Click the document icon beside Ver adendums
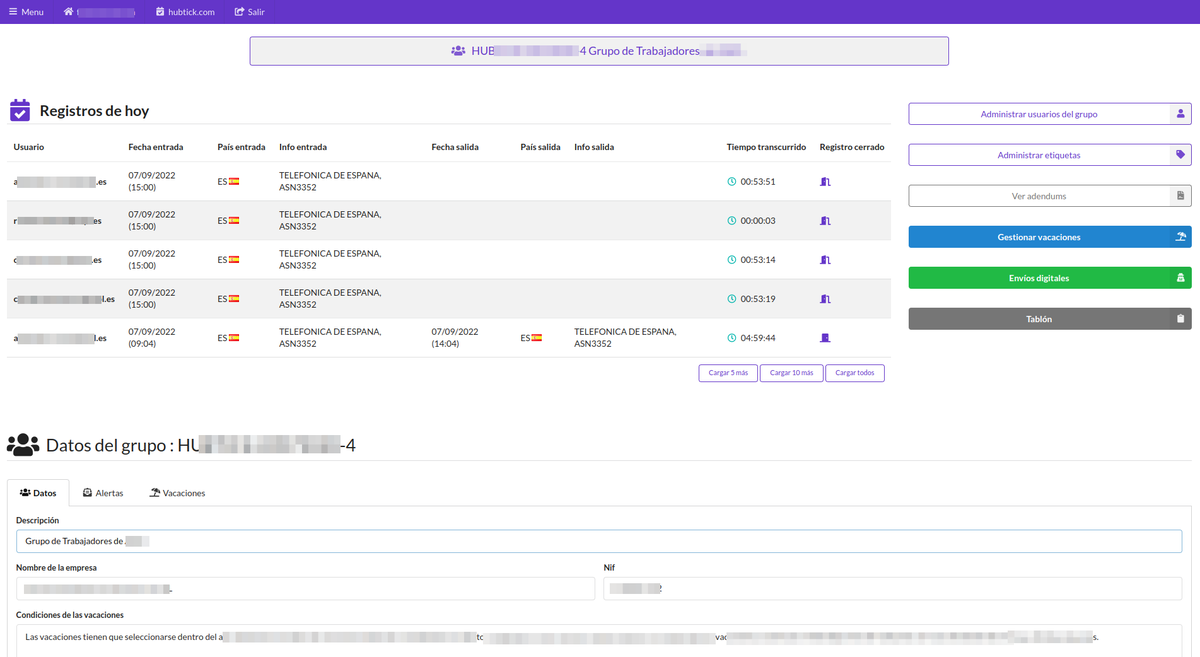Screen dimensions: 1200x657 tap(1181, 196)
